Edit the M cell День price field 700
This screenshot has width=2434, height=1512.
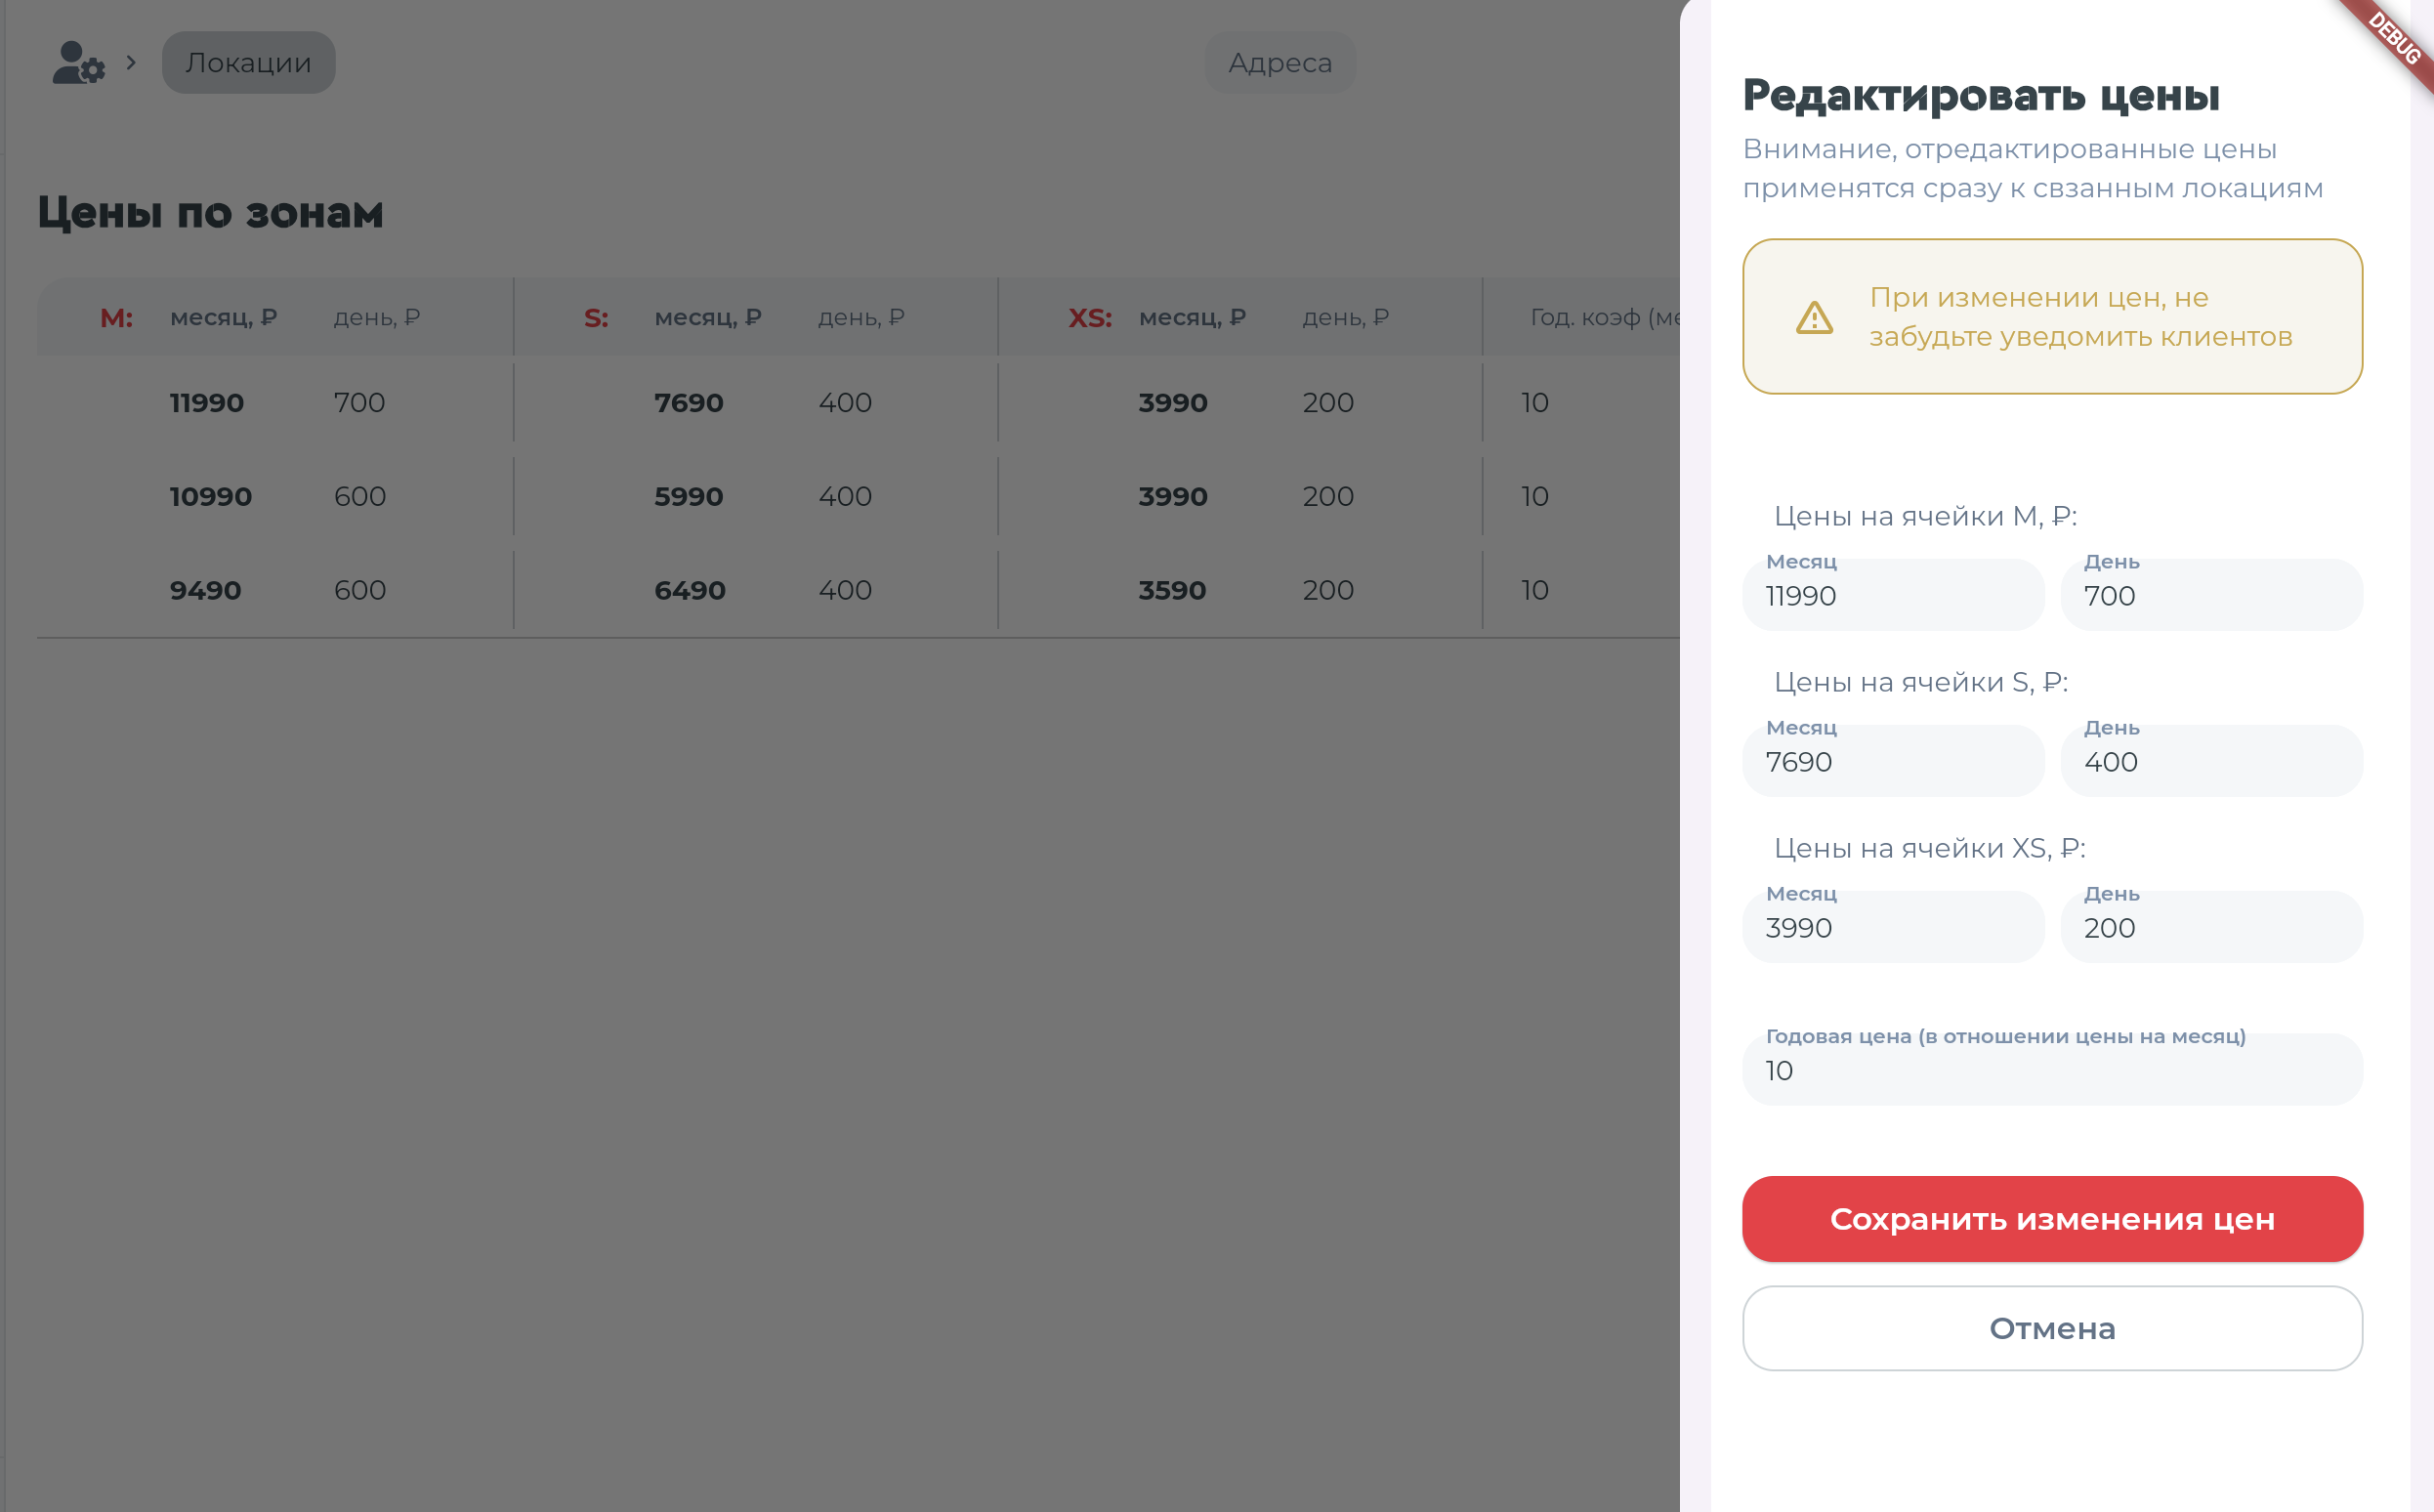click(x=2212, y=594)
